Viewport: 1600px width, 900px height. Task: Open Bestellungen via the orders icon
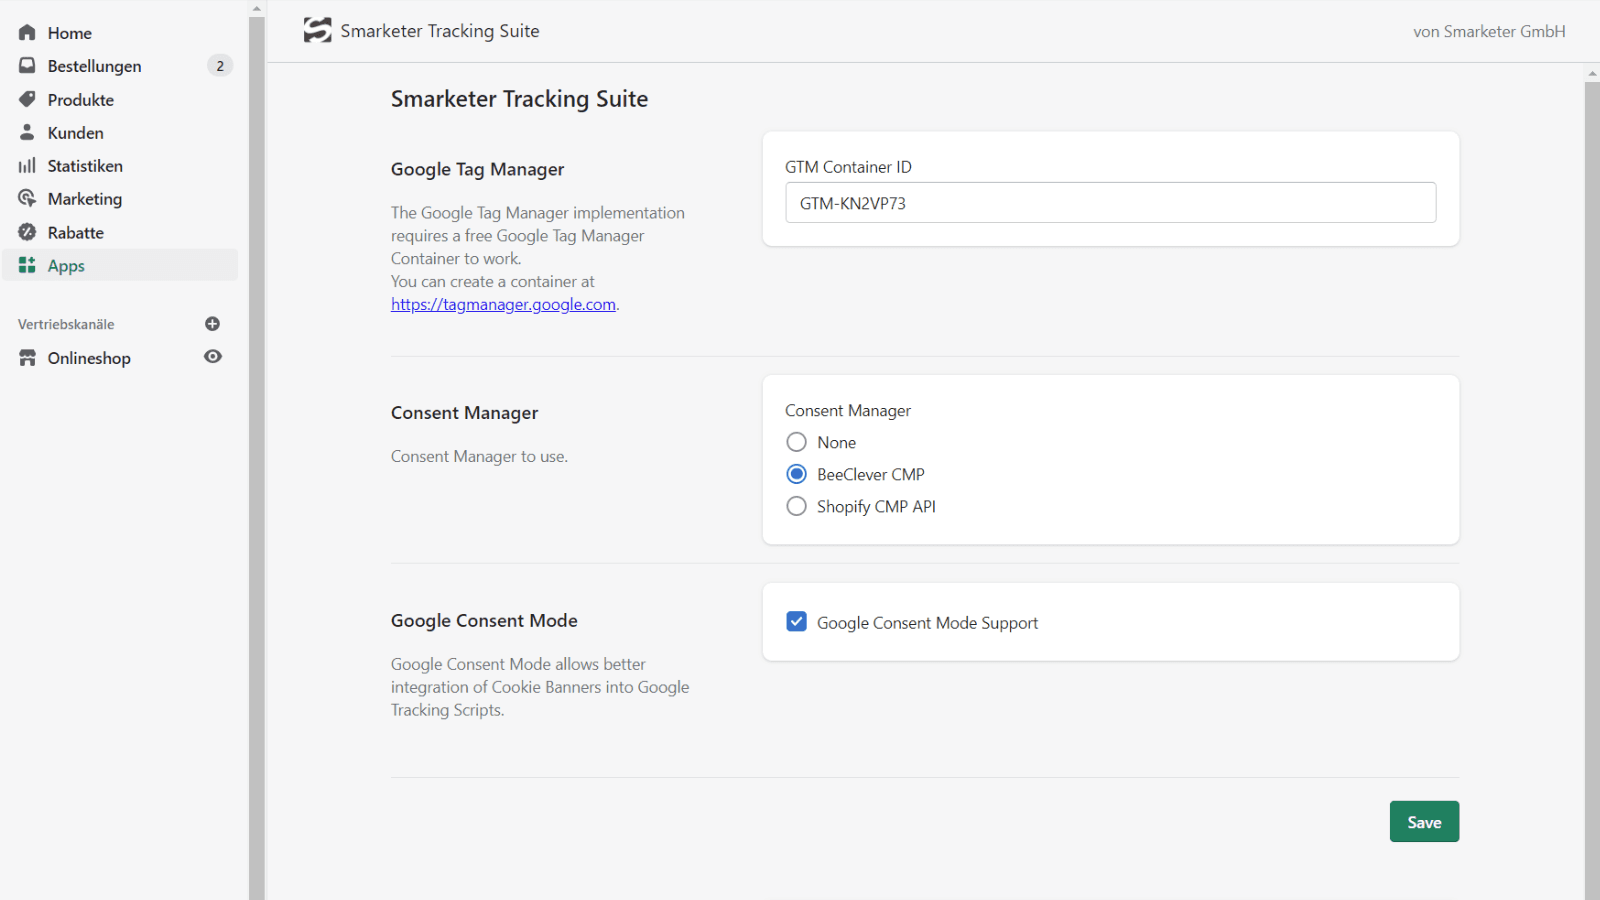pyautogui.click(x=27, y=65)
